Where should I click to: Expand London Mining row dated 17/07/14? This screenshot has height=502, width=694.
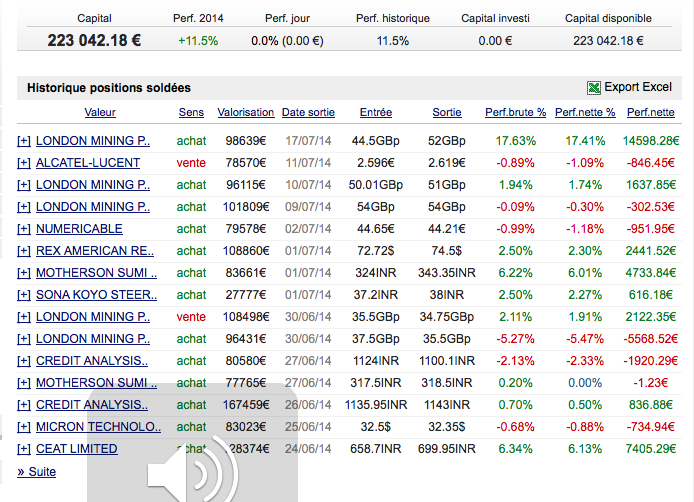tap(24, 141)
